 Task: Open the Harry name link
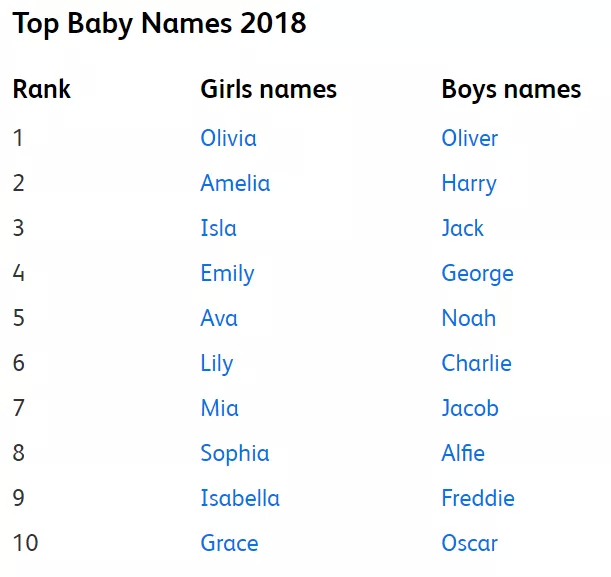pos(468,184)
